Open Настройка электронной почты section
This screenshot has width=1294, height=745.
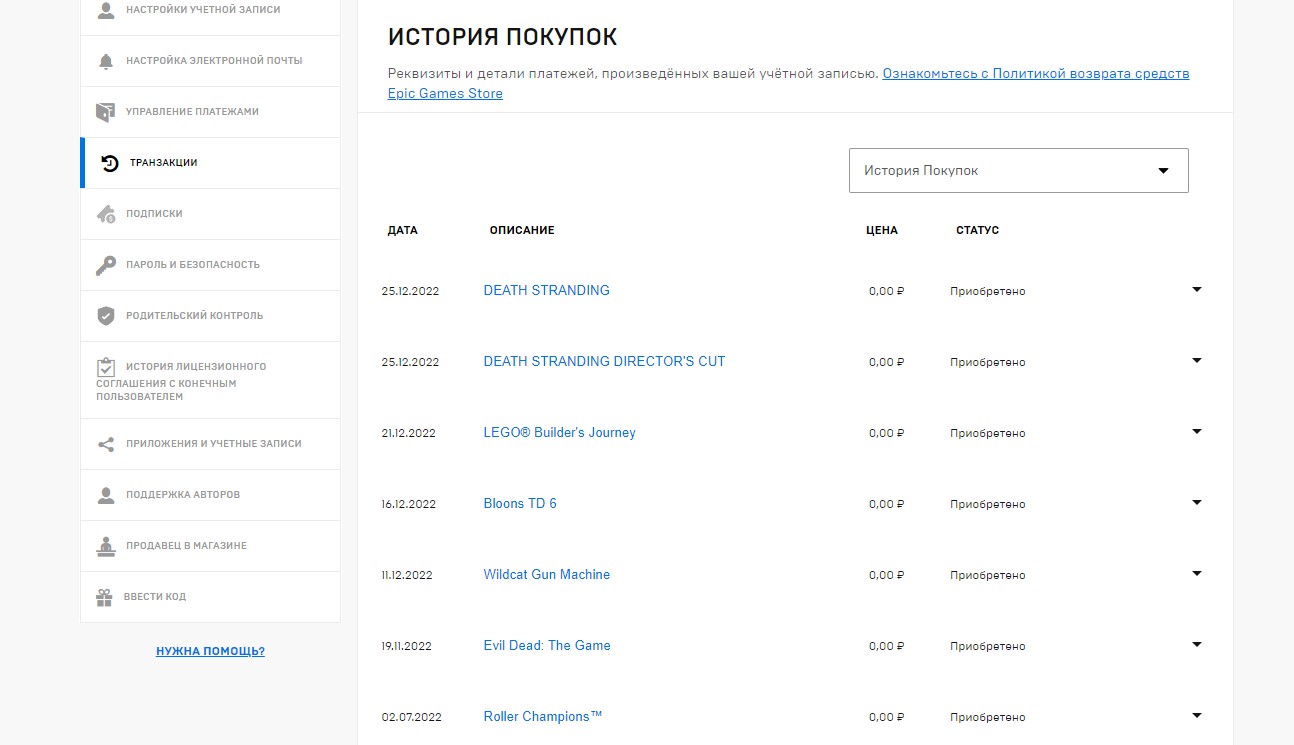tap(210, 61)
